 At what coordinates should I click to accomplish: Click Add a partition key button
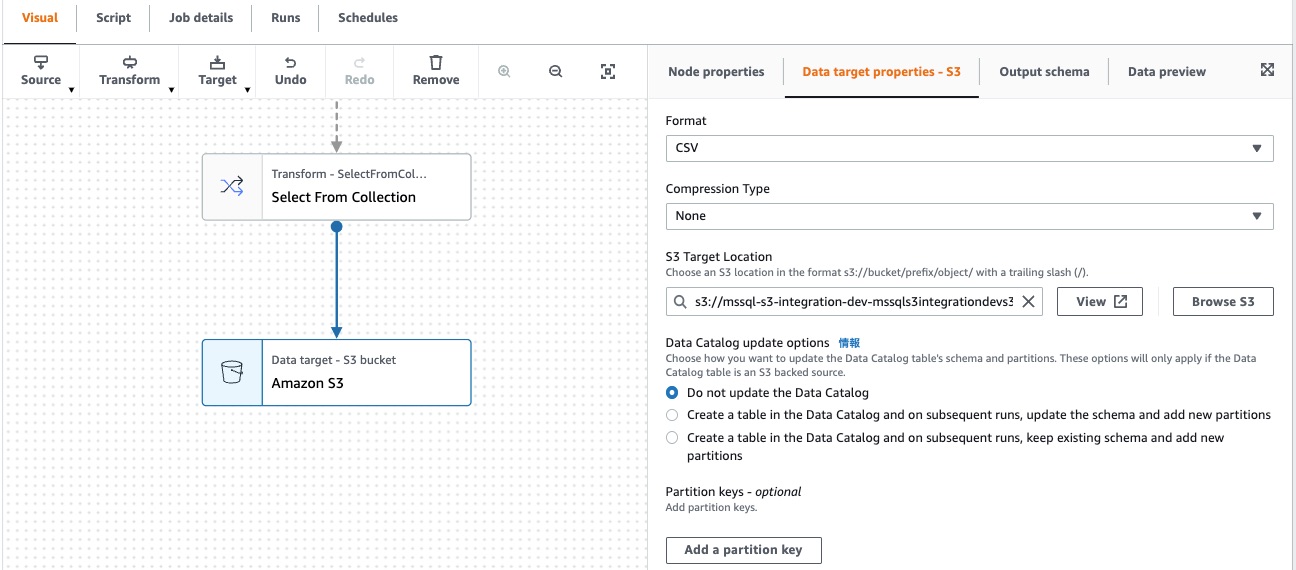pos(743,550)
